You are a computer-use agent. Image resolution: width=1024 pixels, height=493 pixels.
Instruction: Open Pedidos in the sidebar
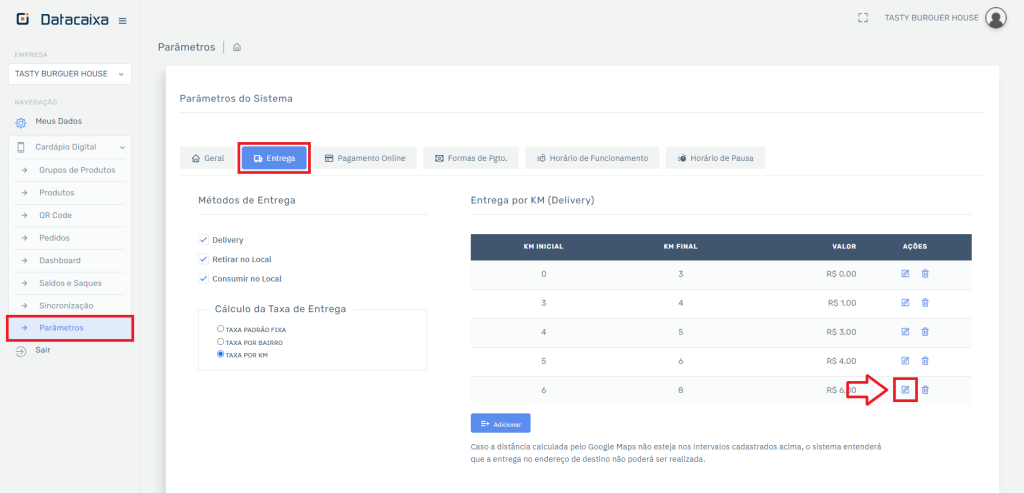[x=54, y=238]
